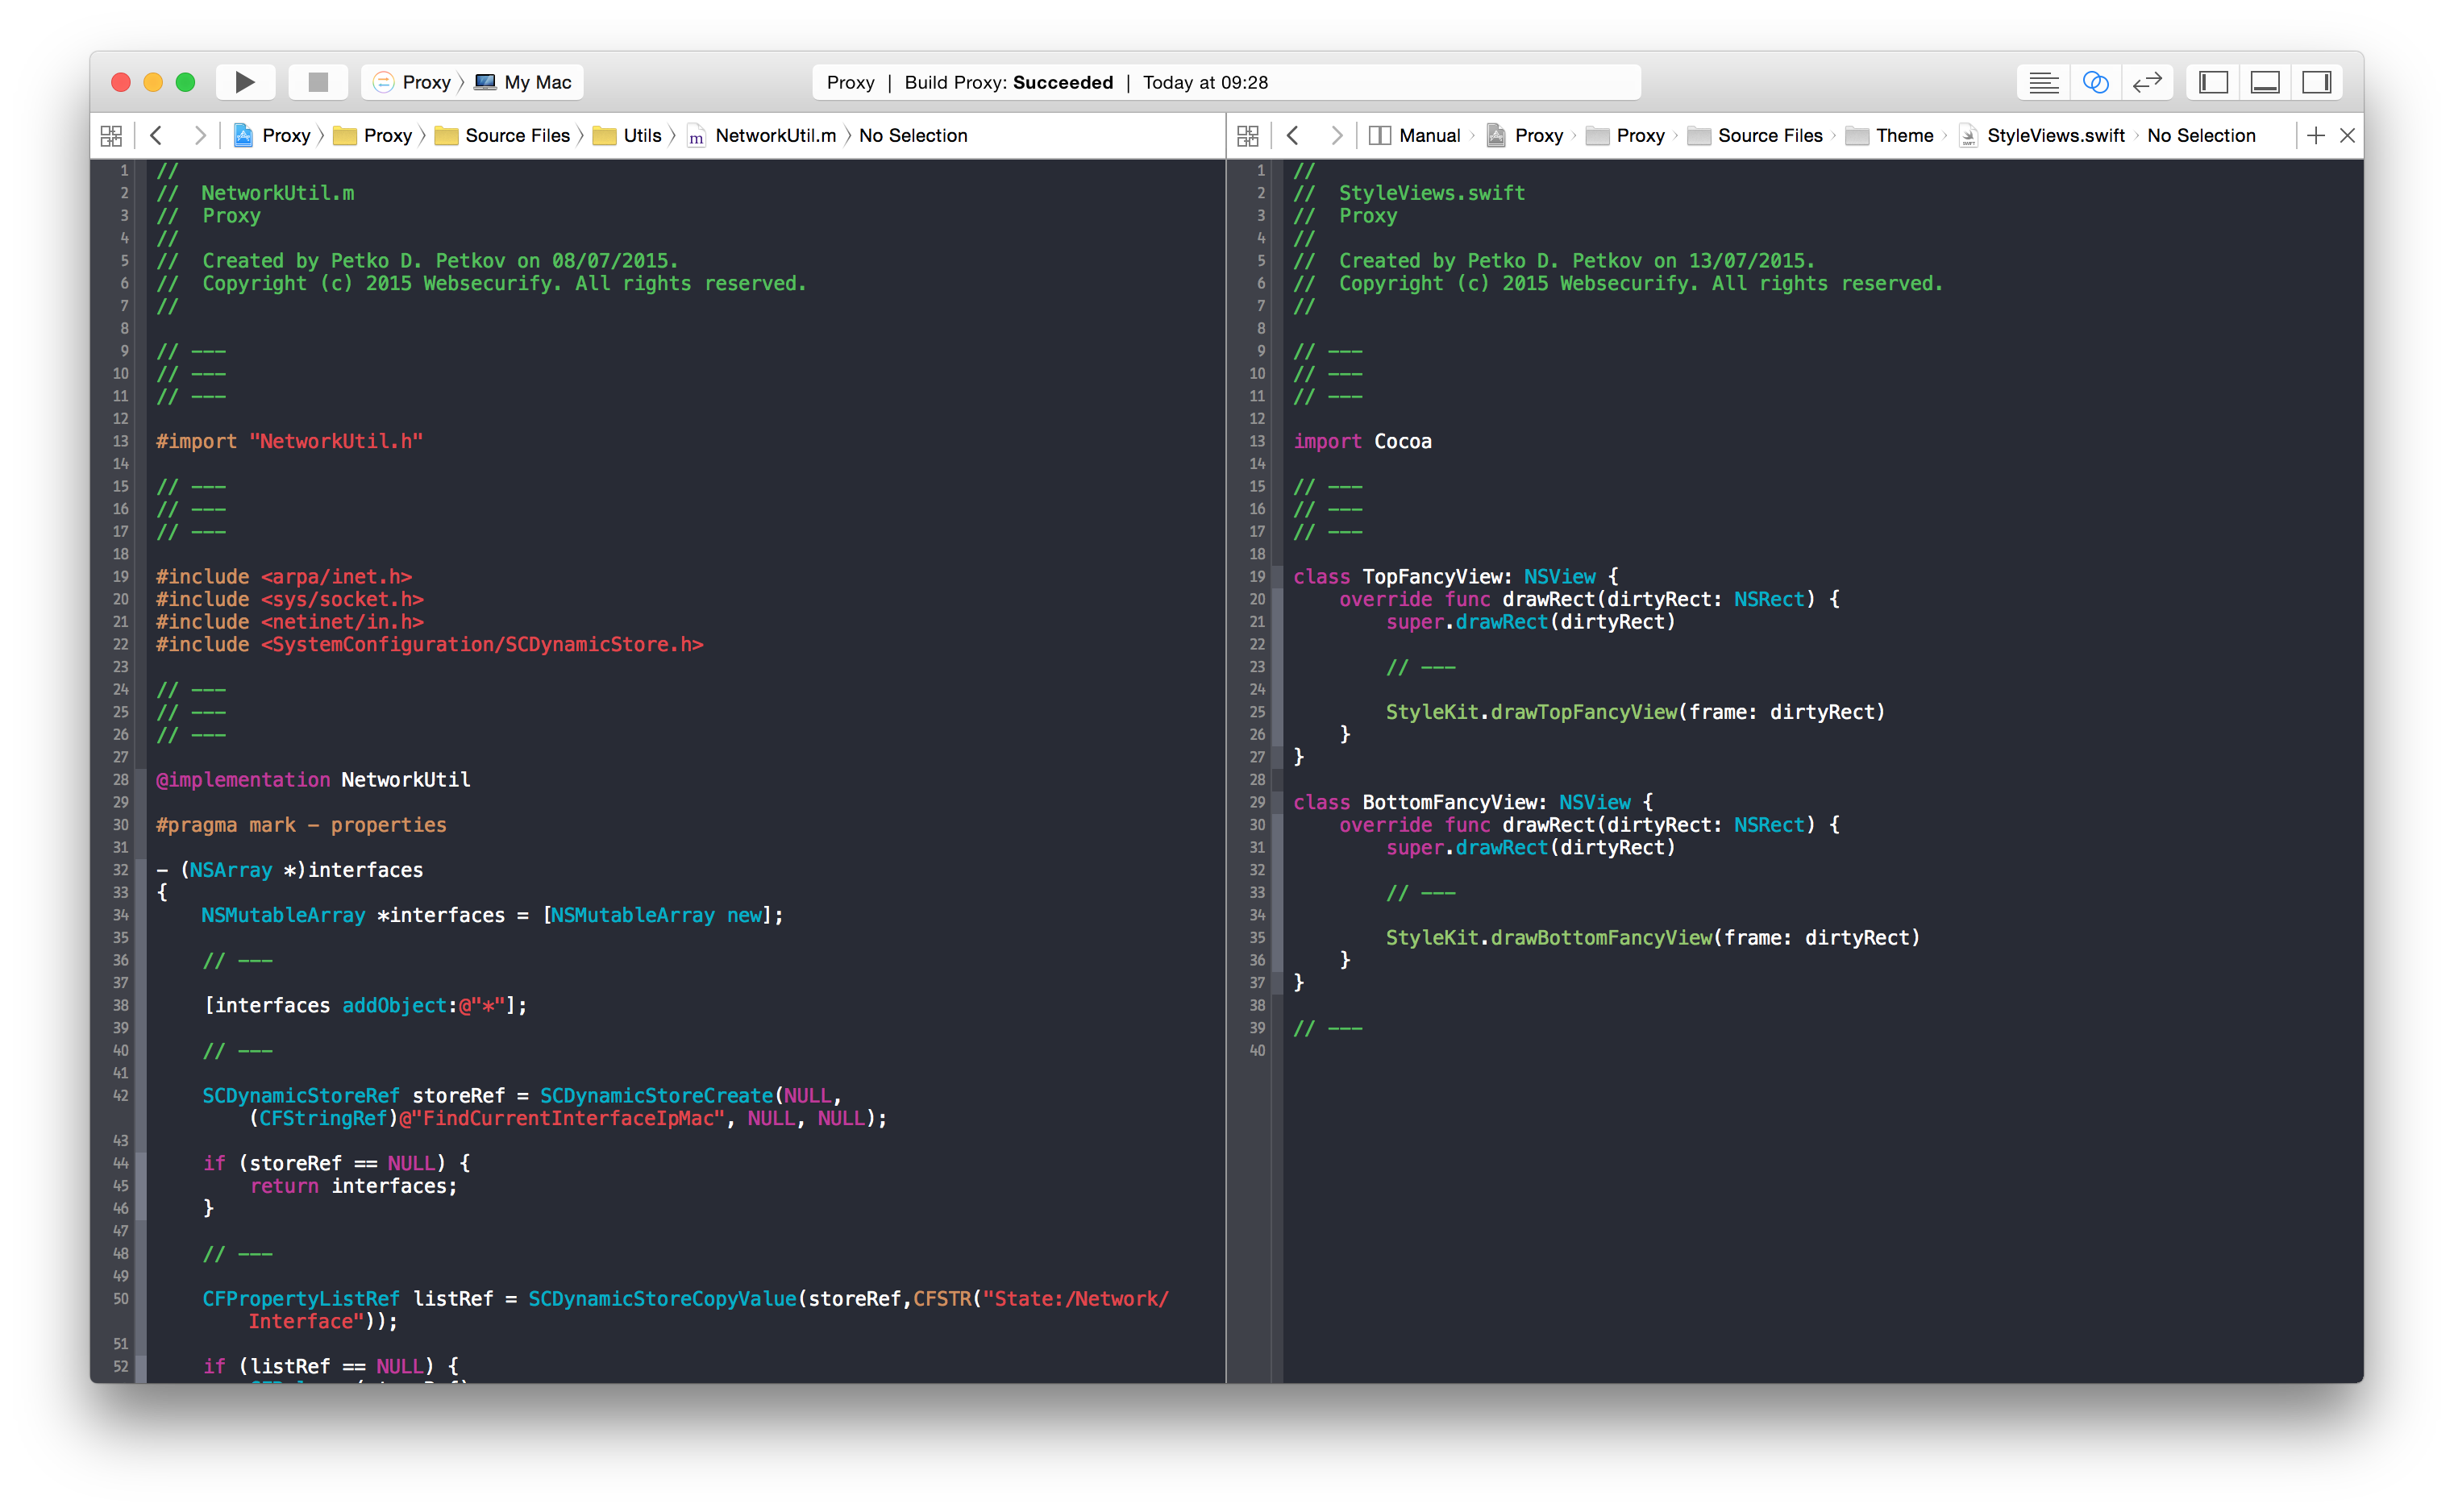Click SCDynamicStoreCreate call
Viewport: 2454px width, 1512px height.
(x=657, y=1096)
